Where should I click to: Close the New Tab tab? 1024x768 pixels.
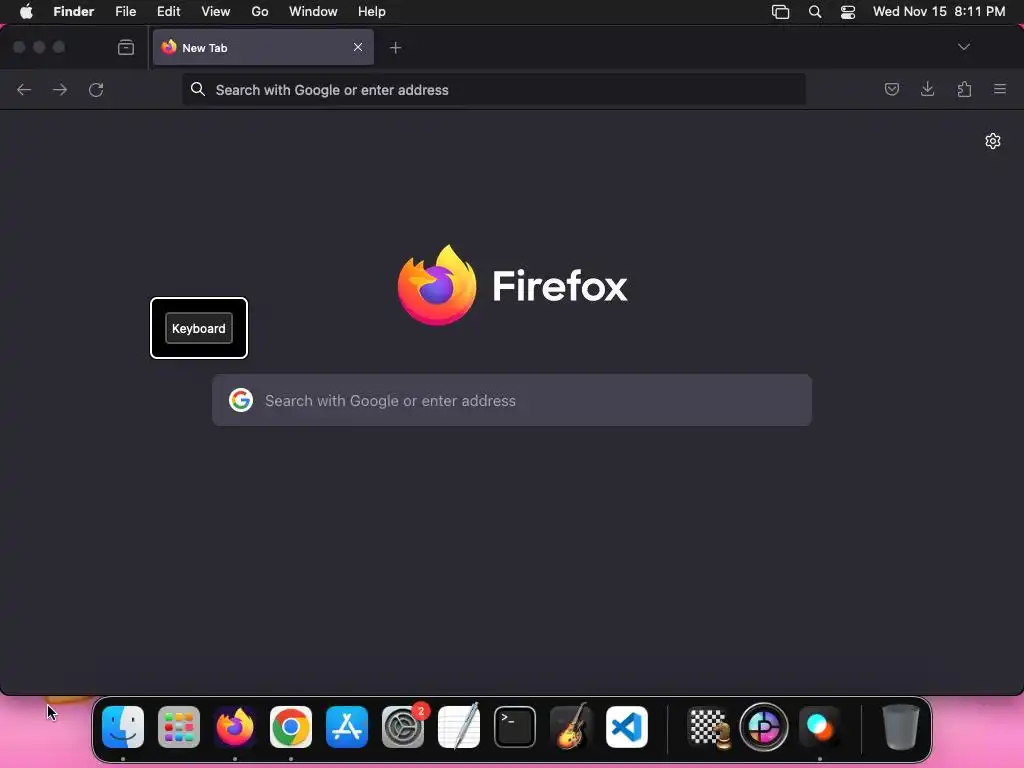pos(358,47)
